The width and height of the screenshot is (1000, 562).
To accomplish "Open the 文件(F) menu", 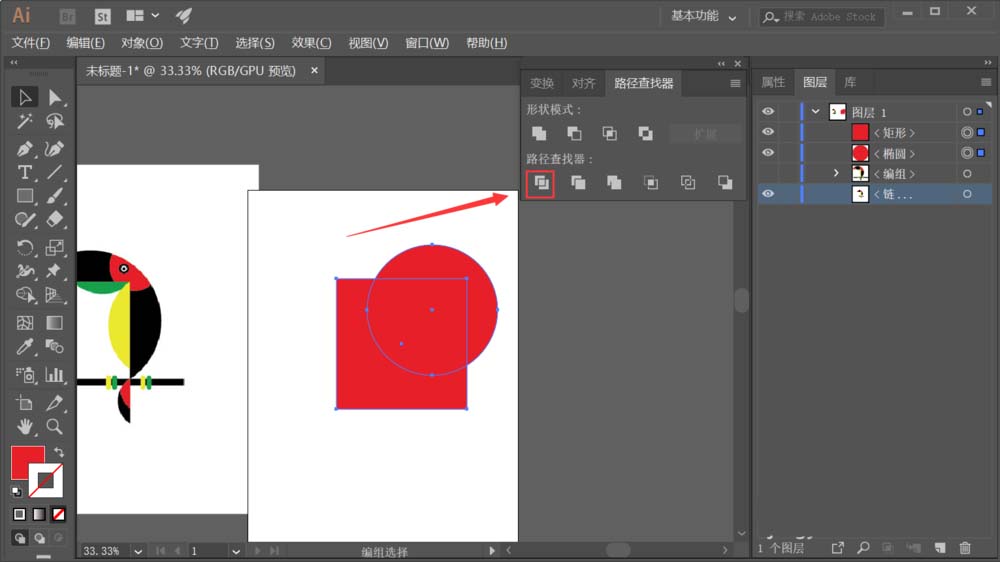I will pos(30,43).
